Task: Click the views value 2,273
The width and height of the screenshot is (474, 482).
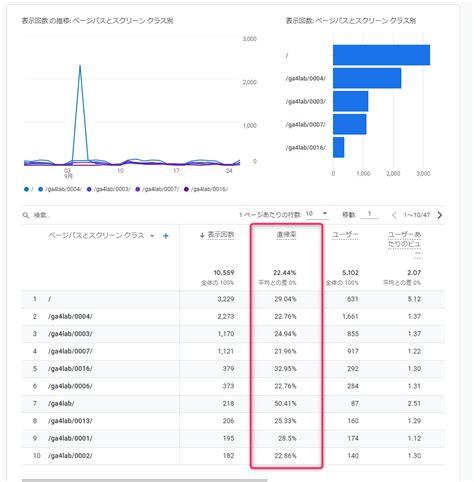Action: pyautogui.click(x=226, y=316)
